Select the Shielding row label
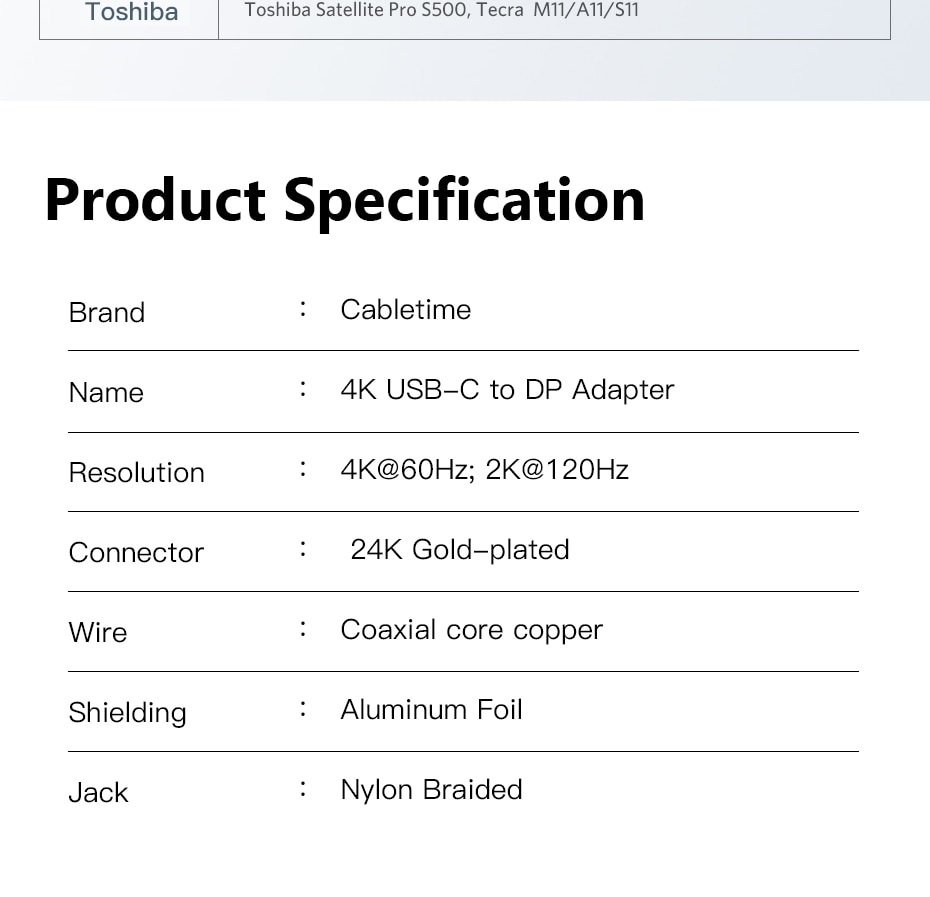Image resolution: width=930 pixels, height=897 pixels. [x=127, y=713]
